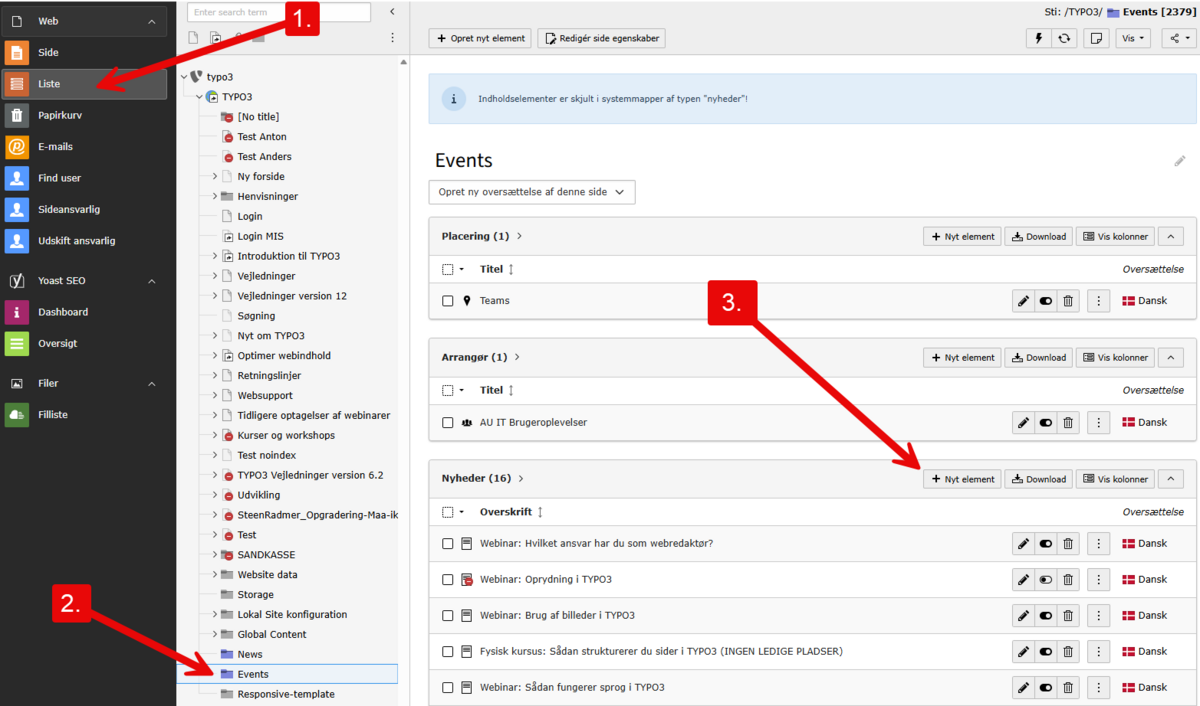Toggle visibility of Webinar: Oprydning i TYPO3

[x=1046, y=580]
